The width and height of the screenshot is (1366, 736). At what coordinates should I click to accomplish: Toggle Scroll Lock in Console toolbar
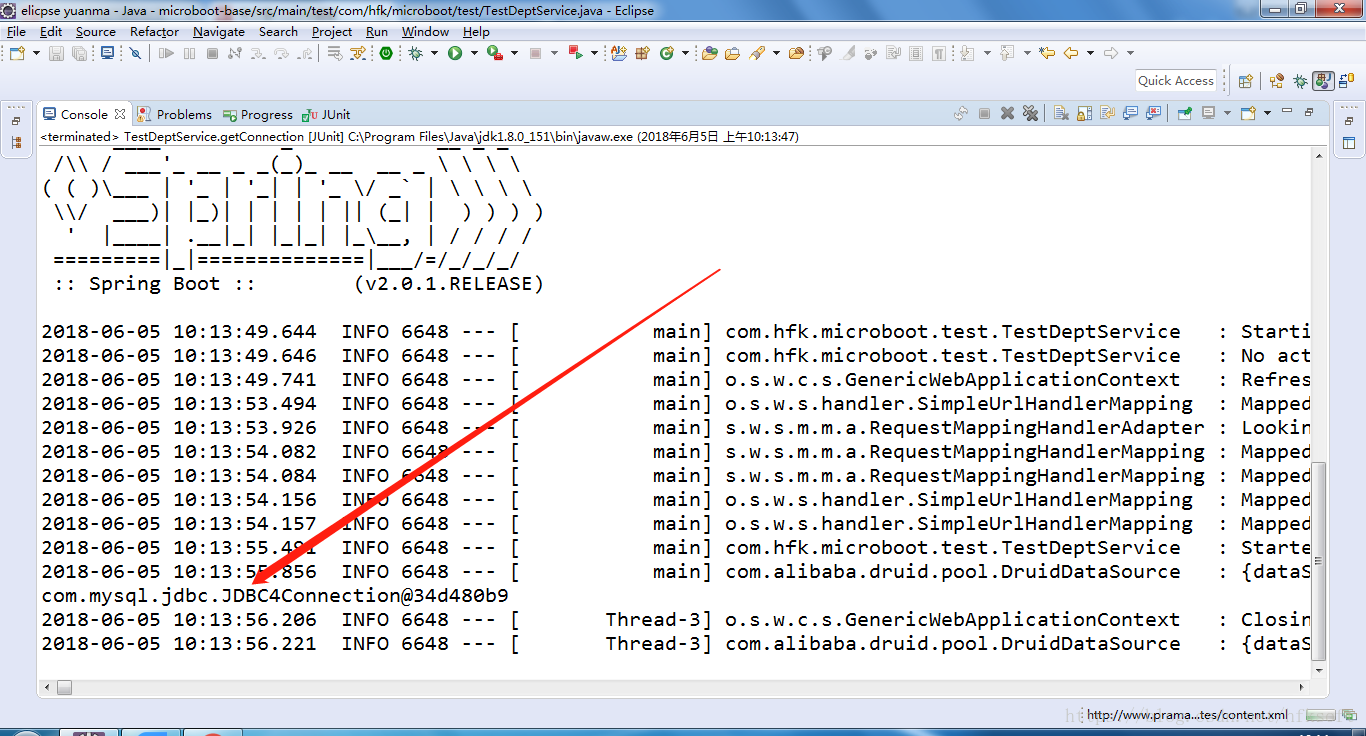[x=1084, y=113]
